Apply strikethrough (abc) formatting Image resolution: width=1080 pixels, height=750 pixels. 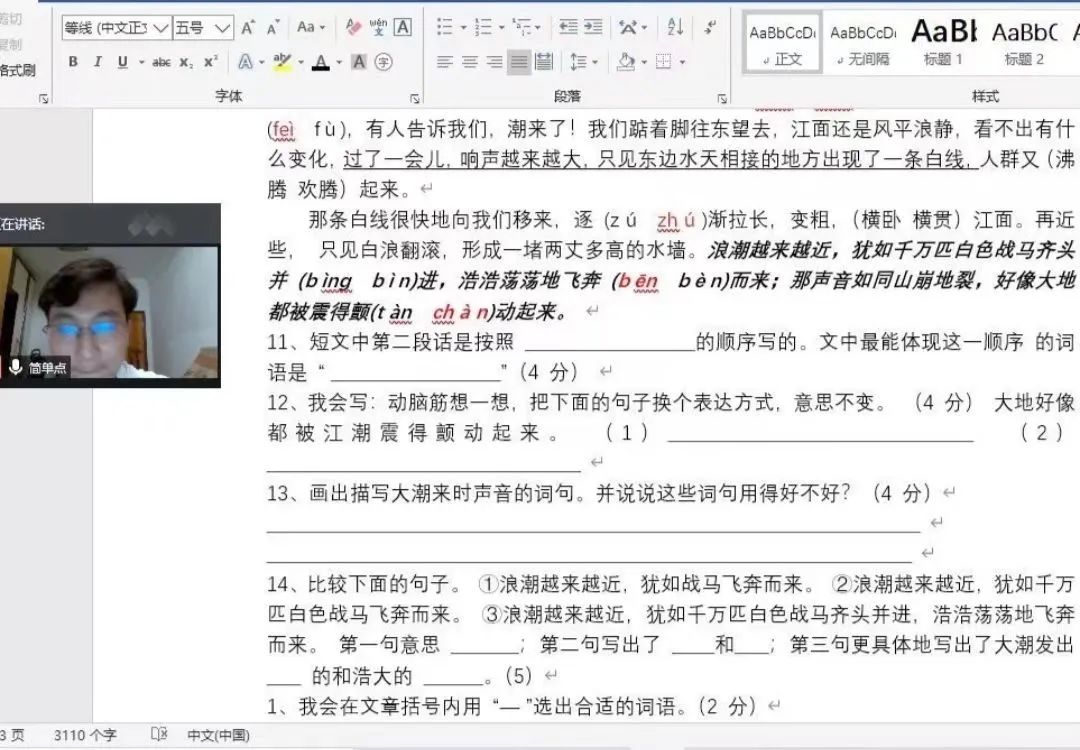click(161, 62)
